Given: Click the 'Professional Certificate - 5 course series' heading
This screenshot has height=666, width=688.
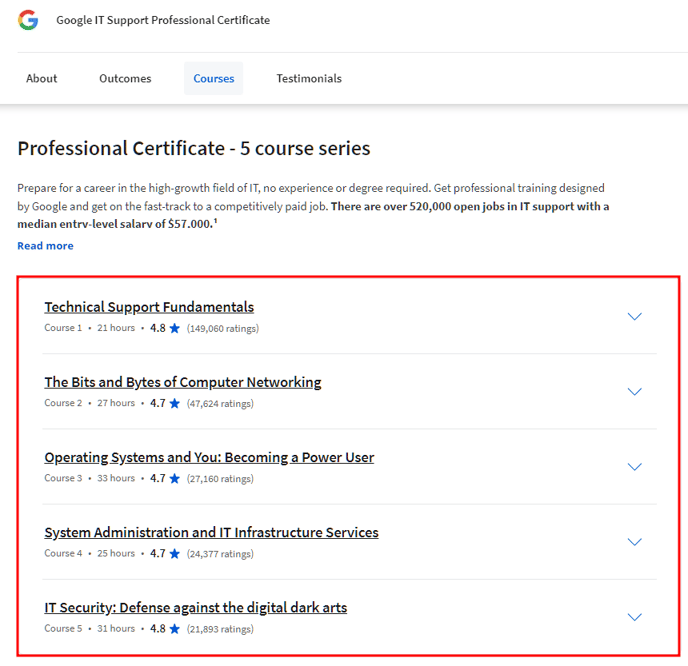Looking at the screenshot, I should click(194, 148).
